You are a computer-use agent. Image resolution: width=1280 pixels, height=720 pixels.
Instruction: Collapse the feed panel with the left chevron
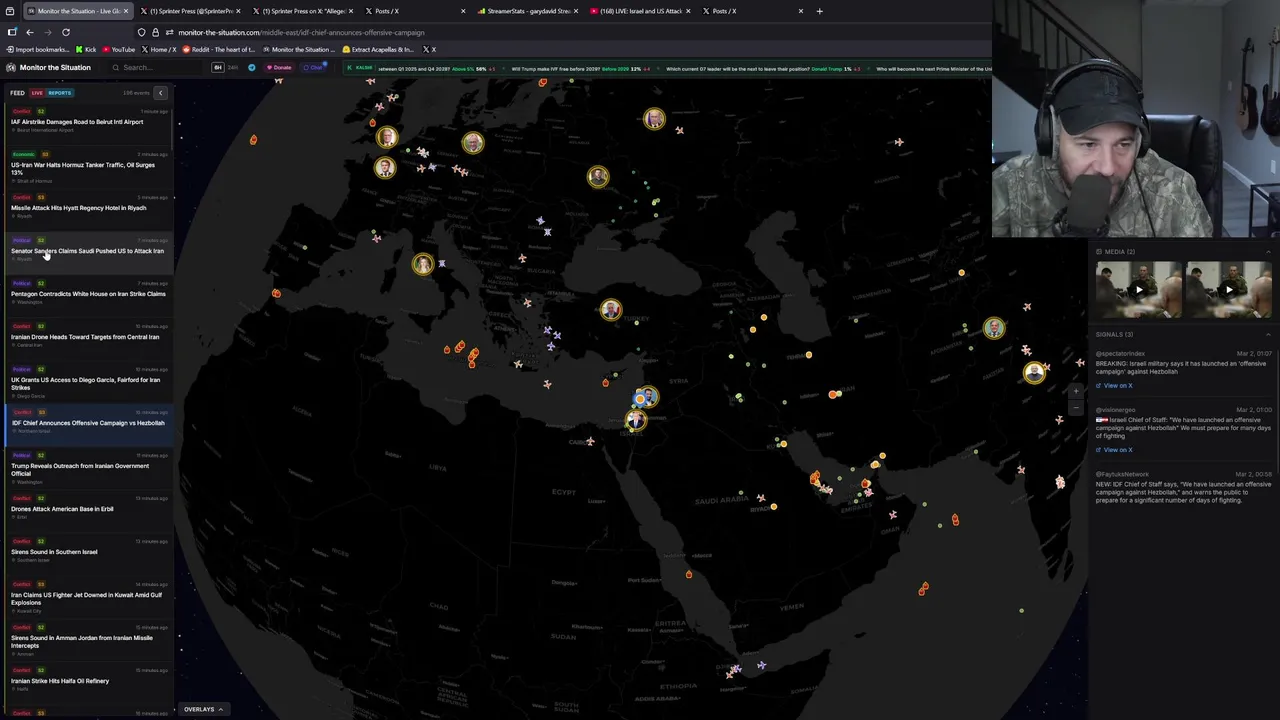tap(160, 93)
